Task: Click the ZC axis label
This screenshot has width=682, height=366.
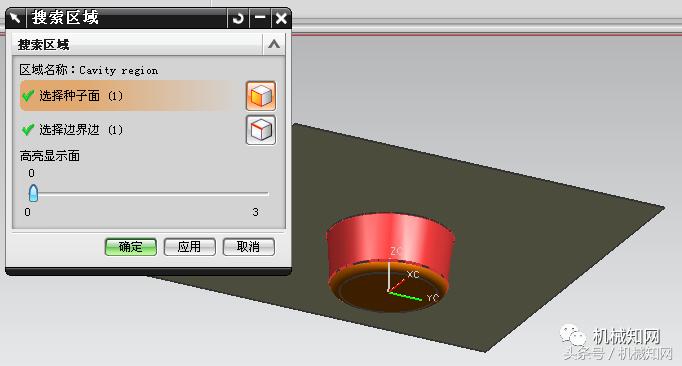Action: [x=396, y=251]
